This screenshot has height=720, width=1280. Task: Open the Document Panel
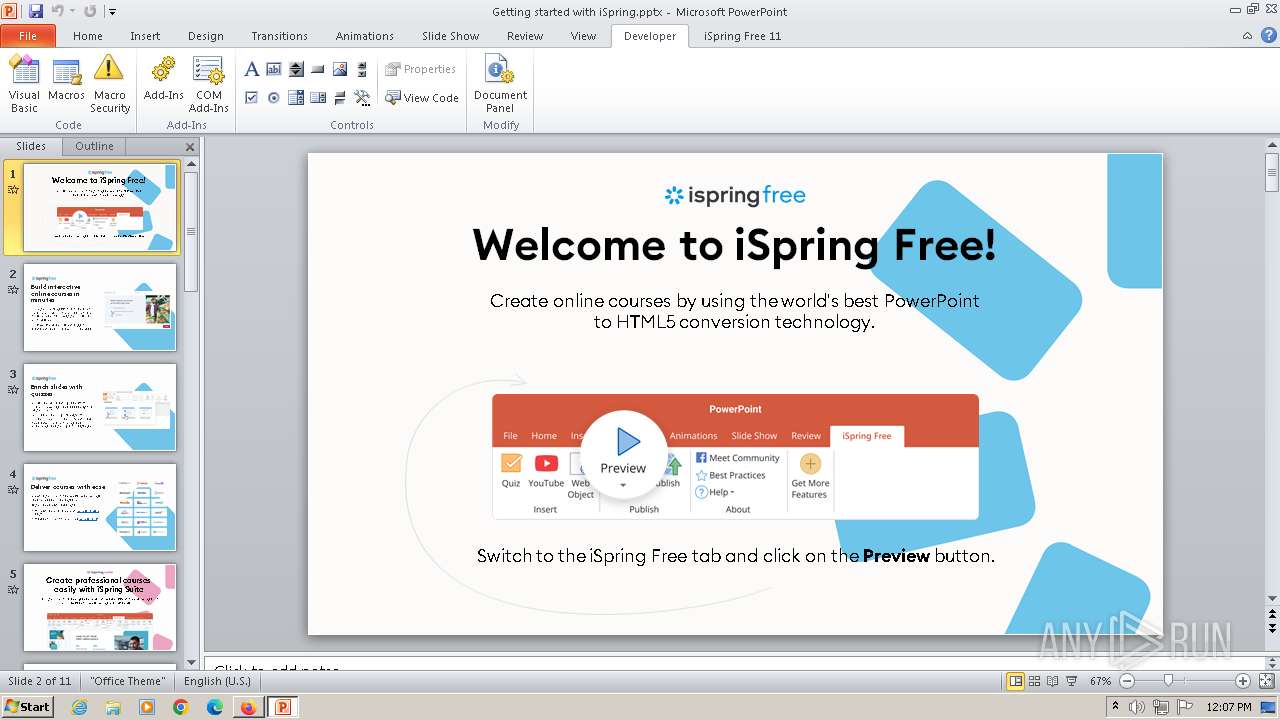(500, 84)
